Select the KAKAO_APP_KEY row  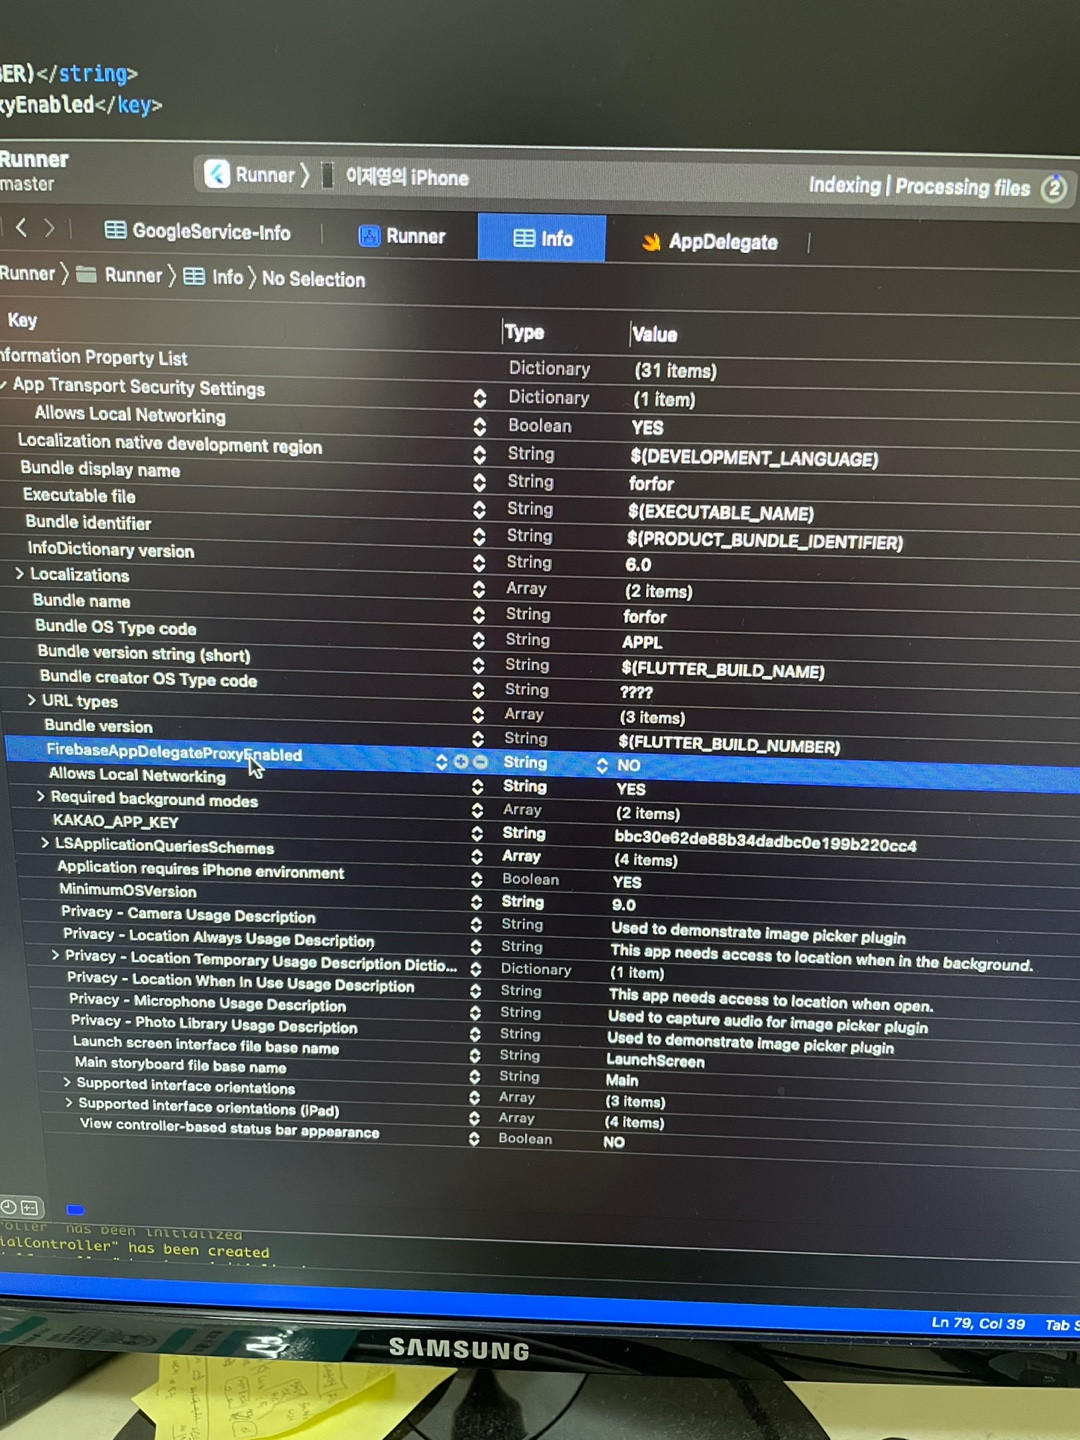(115, 821)
